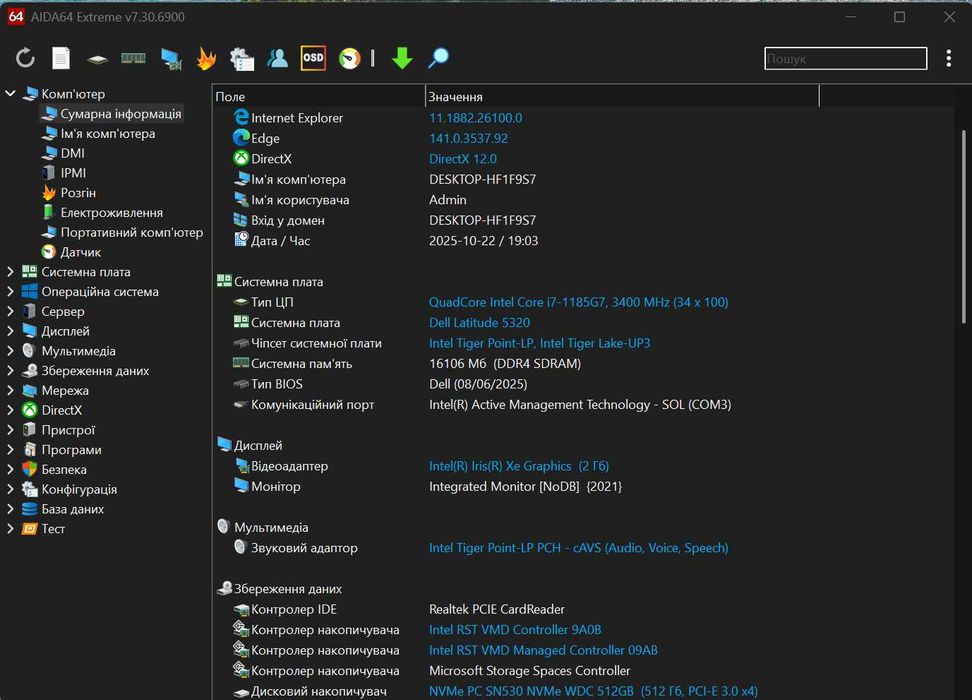Open the Intel RST VMD Controller 9A0B link
Viewport: 972px width, 700px height.
point(515,629)
